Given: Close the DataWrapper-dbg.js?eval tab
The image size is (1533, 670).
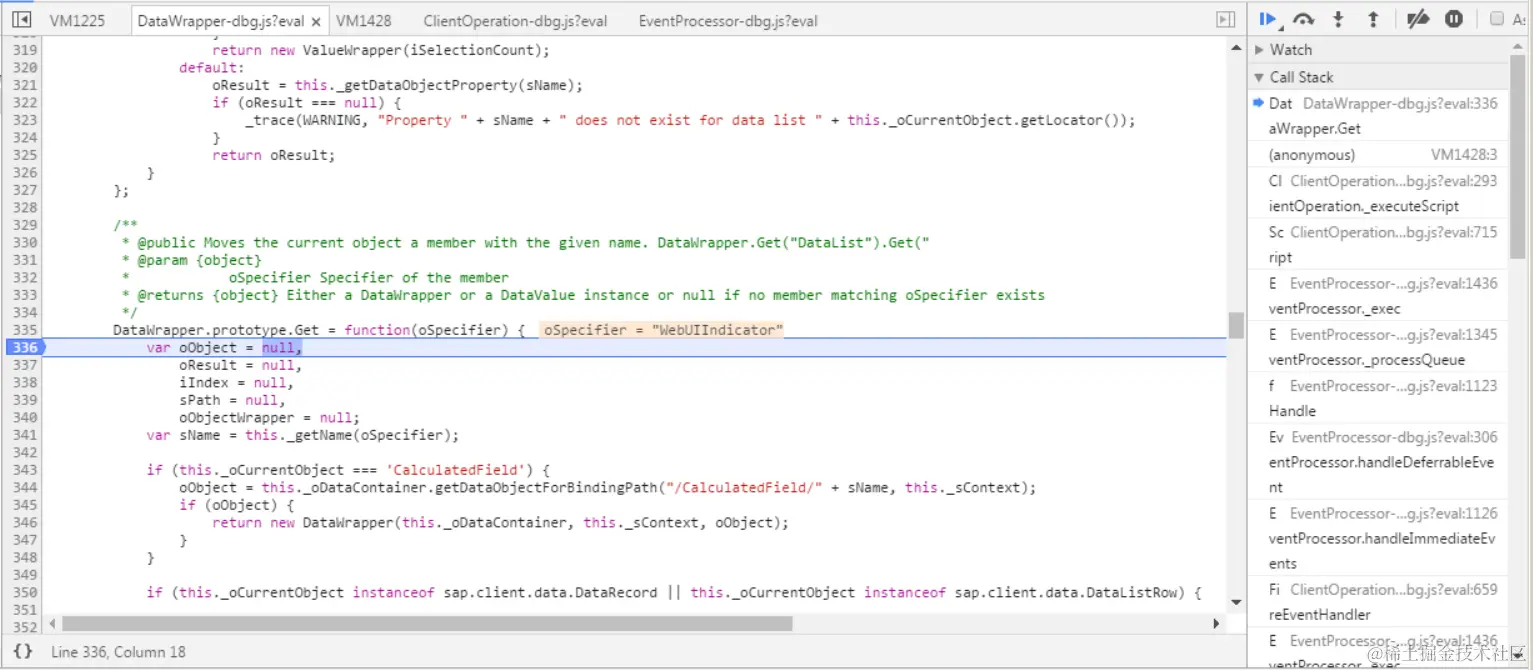Looking at the screenshot, I should click(x=316, y=21).
